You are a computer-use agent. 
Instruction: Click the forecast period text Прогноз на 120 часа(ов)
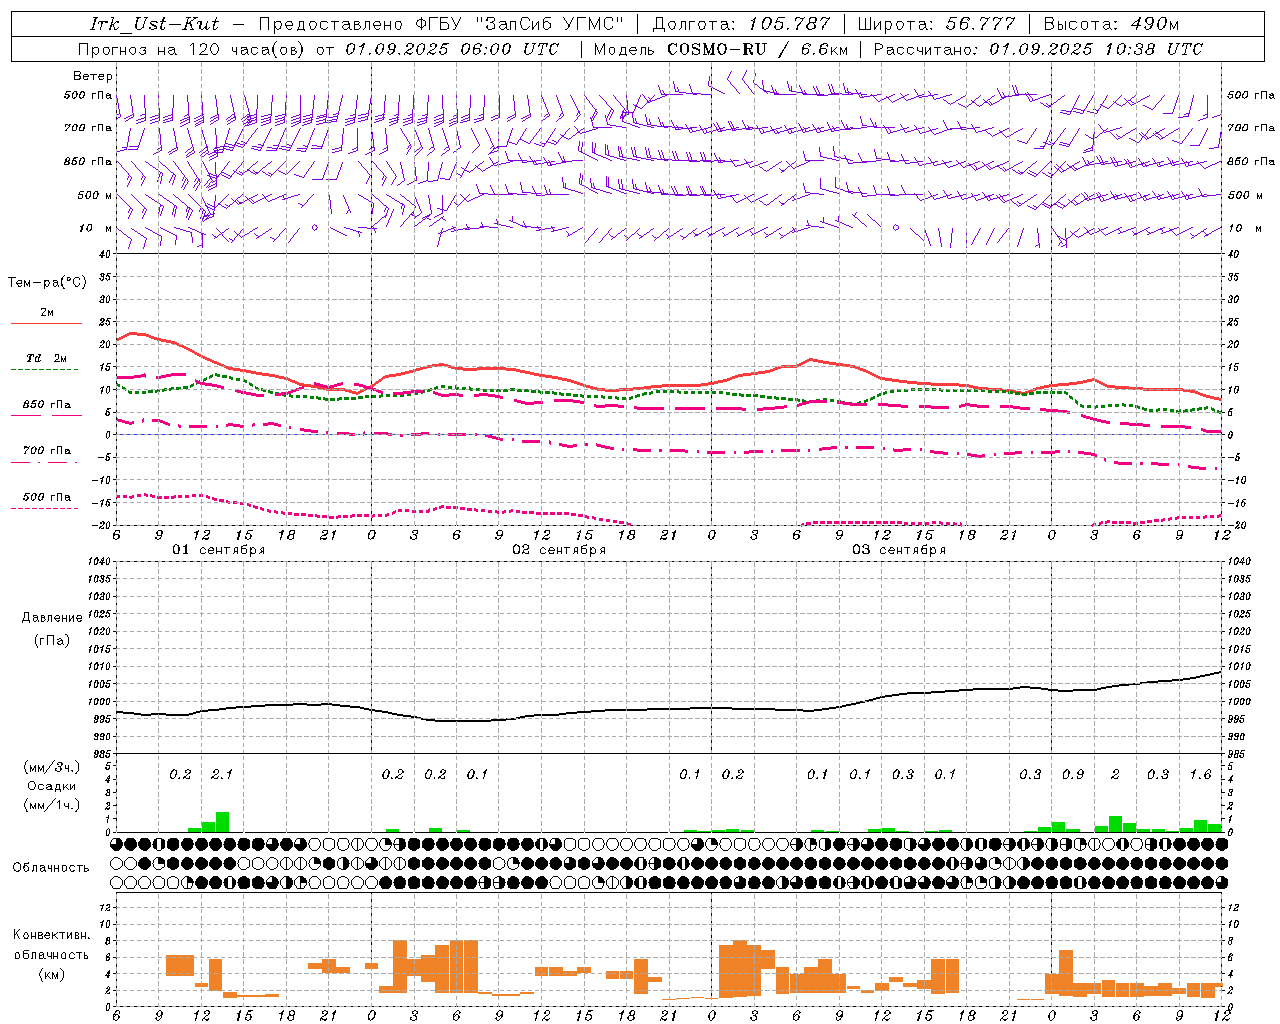pos(193,48)
